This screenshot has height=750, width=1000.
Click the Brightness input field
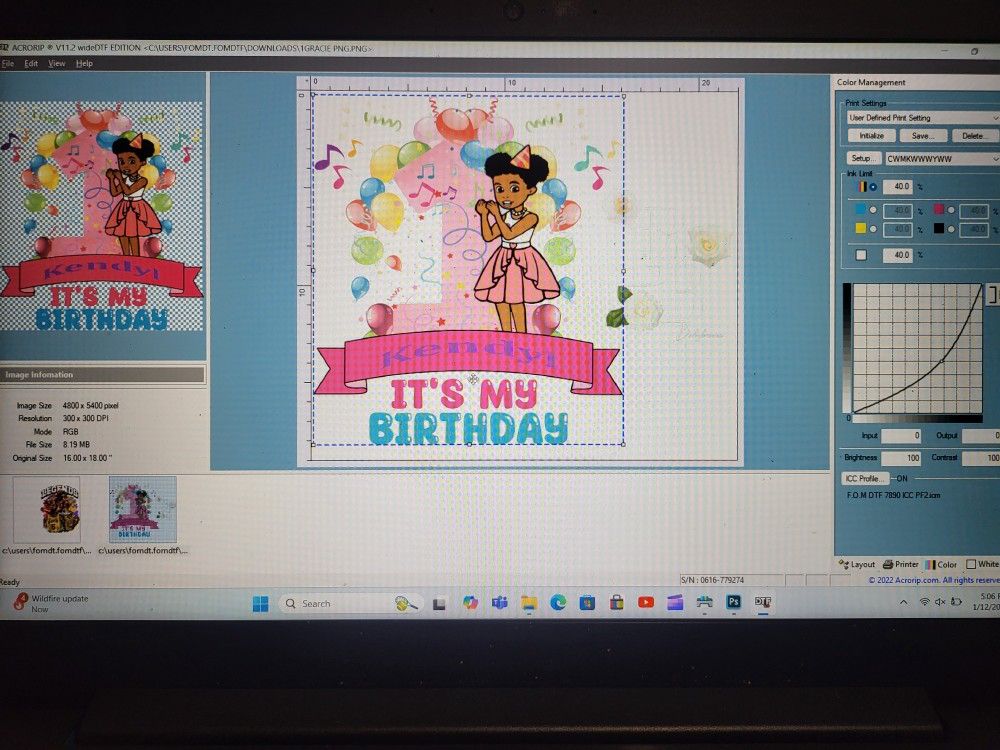click(901, 458)
